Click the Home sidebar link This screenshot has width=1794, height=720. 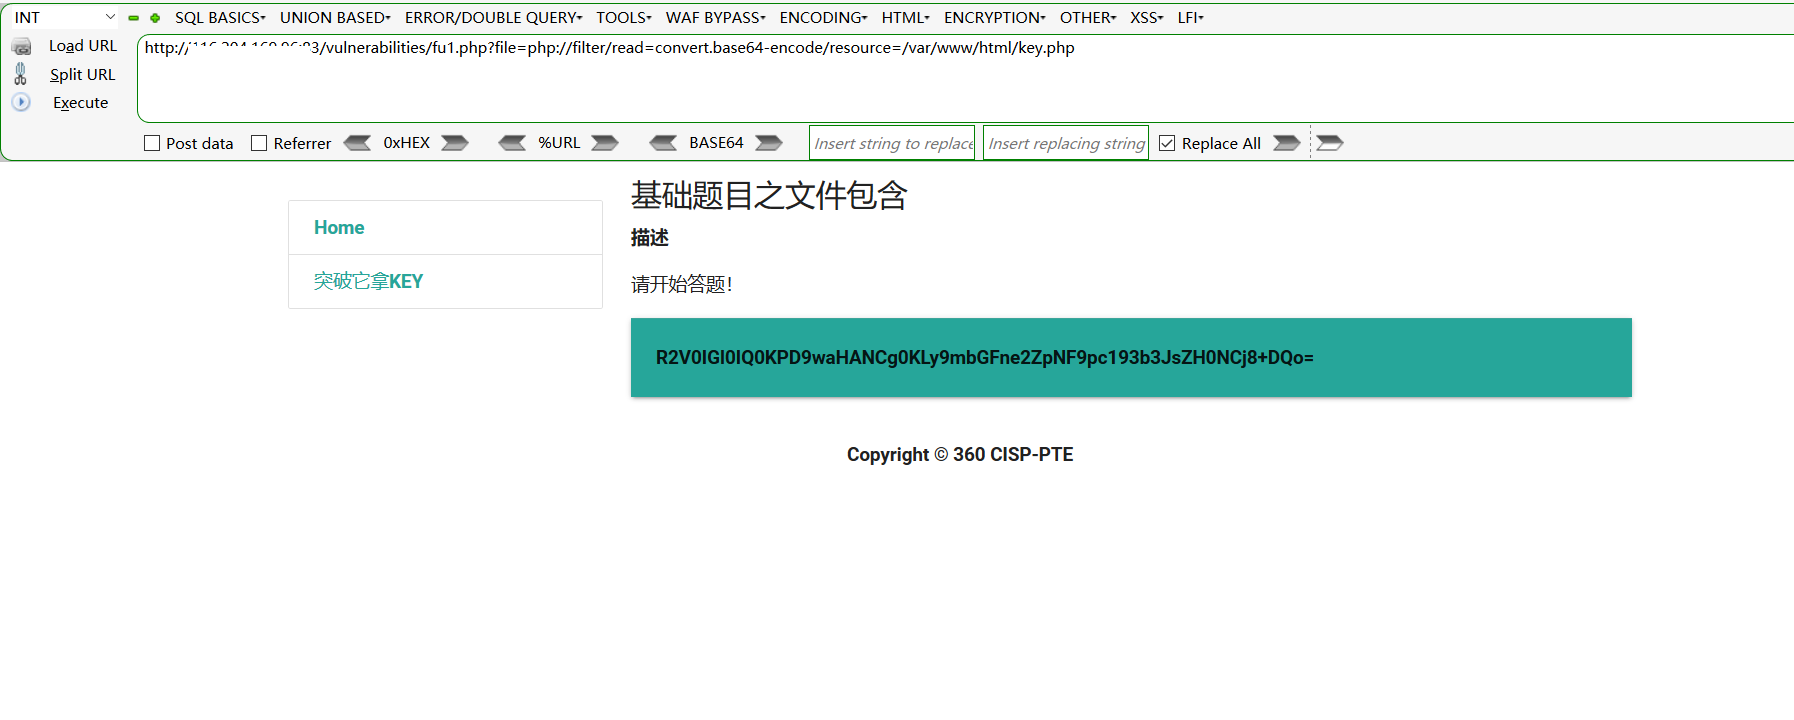coord(339,228)
